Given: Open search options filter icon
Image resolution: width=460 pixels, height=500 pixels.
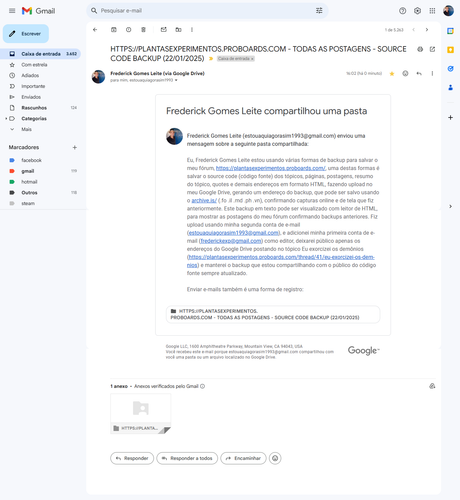Looking at the screenshot, I should point(319,11).
